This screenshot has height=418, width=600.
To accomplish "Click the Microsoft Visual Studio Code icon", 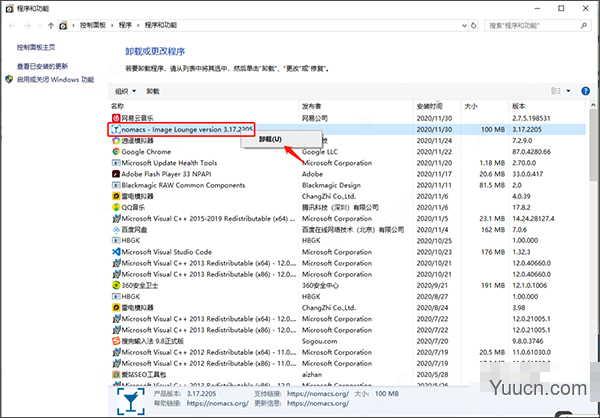I will click(x=116, y=252).
